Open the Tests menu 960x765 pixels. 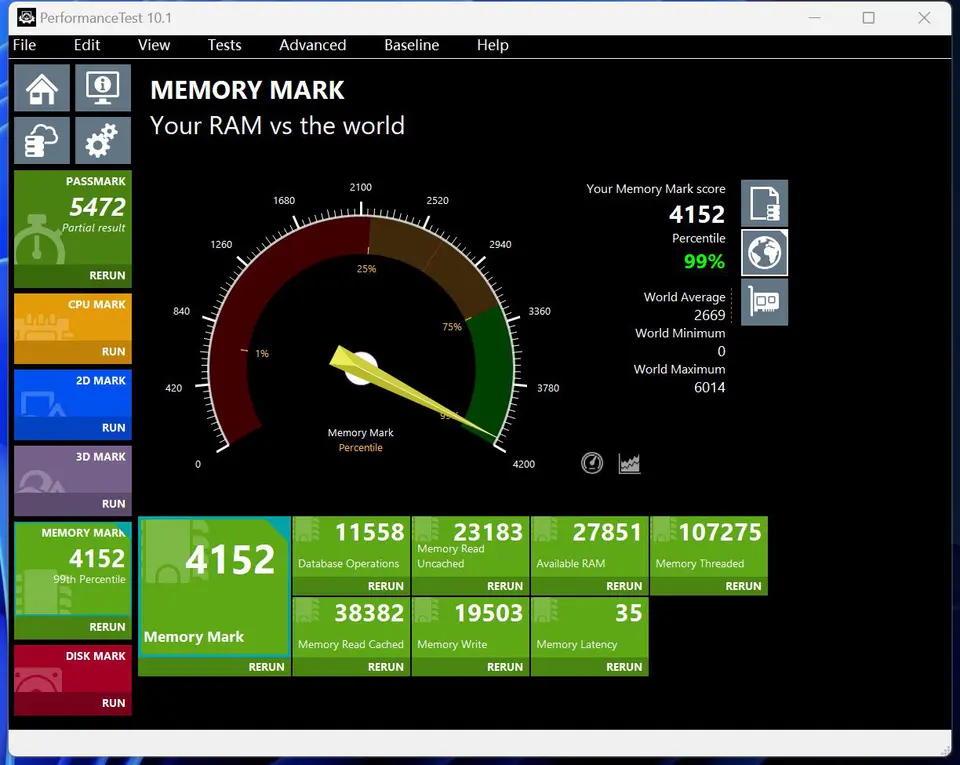pos(224,45)
